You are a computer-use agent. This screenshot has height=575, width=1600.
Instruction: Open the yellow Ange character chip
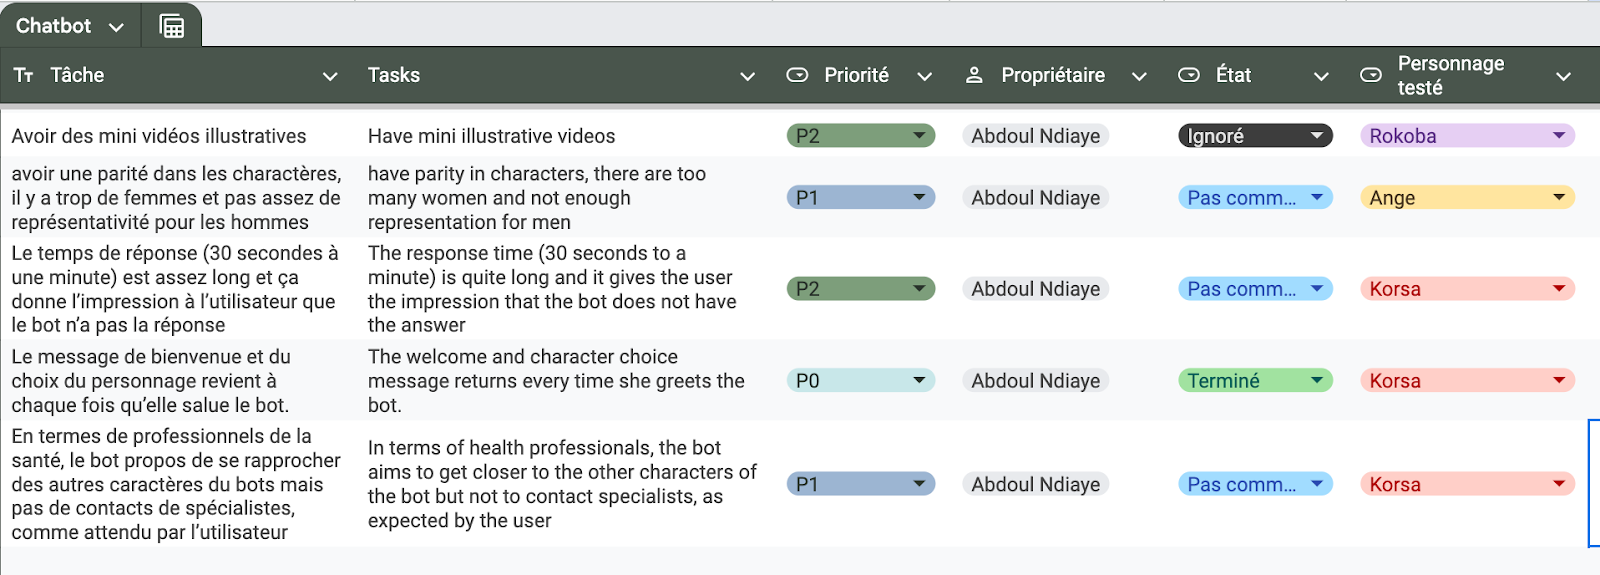pyautogui.click(x=1559, y=198)
